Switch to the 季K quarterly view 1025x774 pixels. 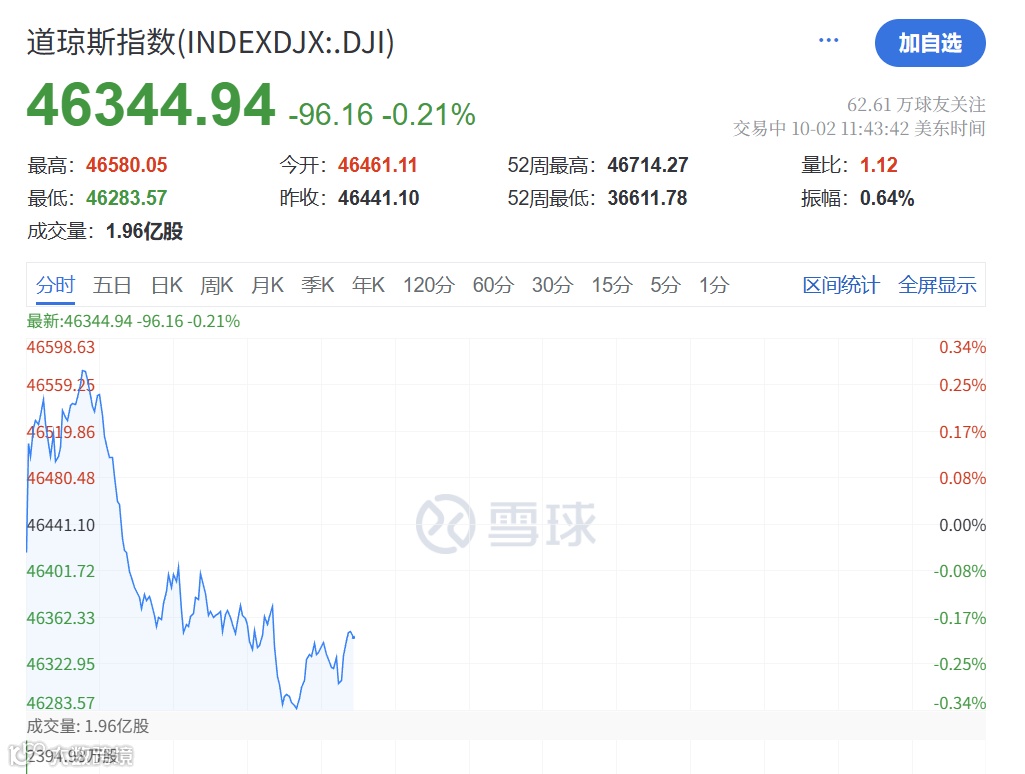pos(317,285)
